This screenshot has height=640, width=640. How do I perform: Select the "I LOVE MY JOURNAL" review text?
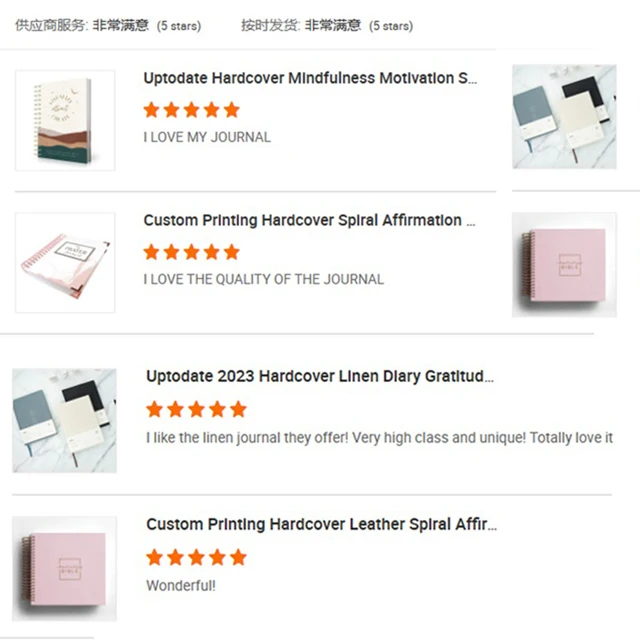(x=207, y=137)
